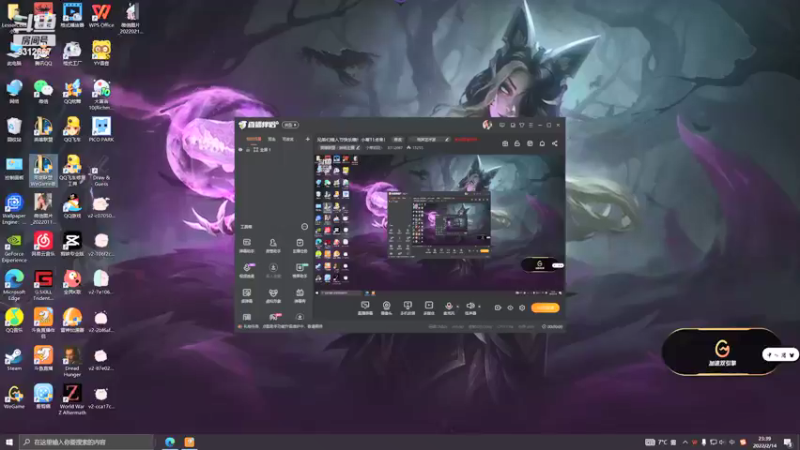The height and width of the screenshot is (450, 800).
Task: Open the orange Douyu icon on the taskbar
Action: 189,442
